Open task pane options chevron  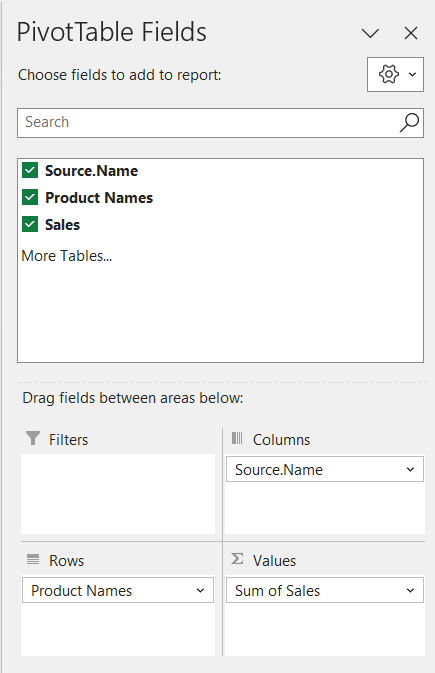pyautogui.click(x=370, y=33)
